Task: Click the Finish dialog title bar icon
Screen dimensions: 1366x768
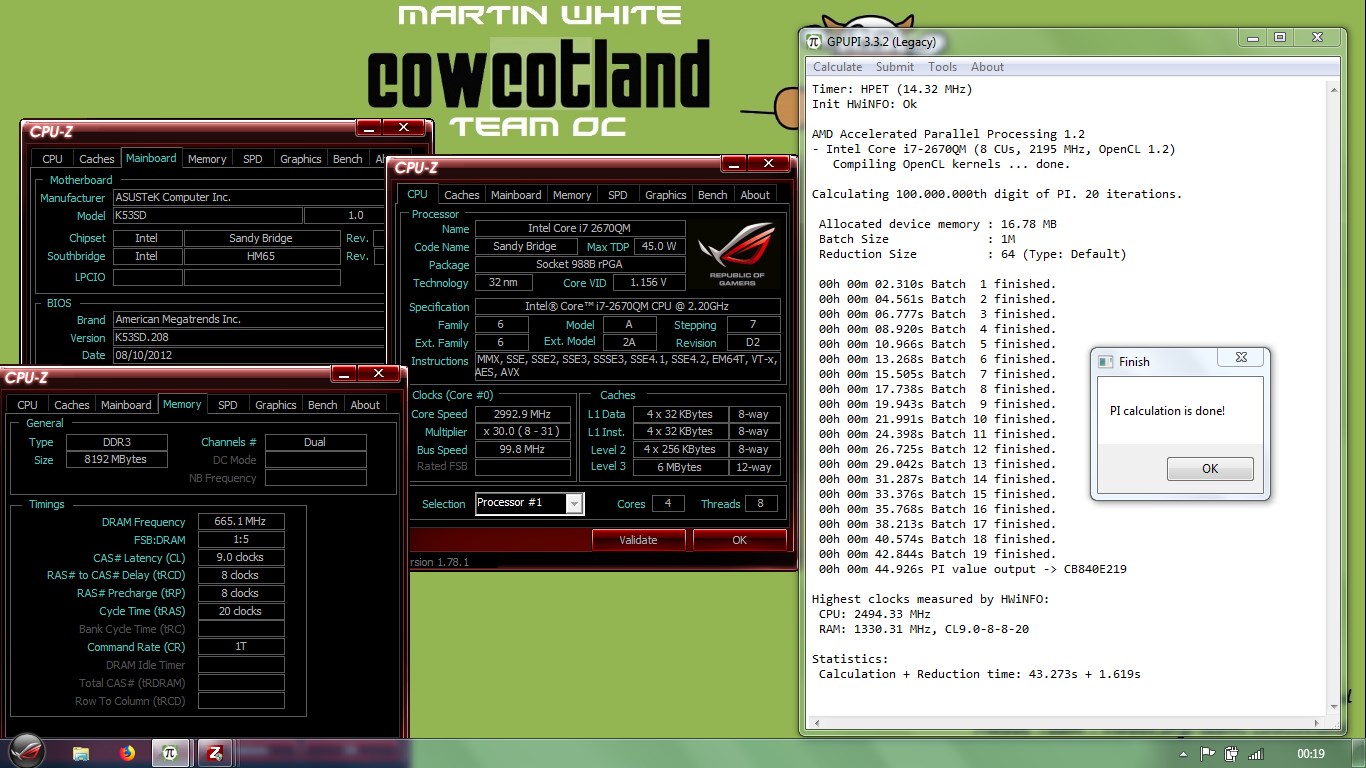Action: [1105, 361]
